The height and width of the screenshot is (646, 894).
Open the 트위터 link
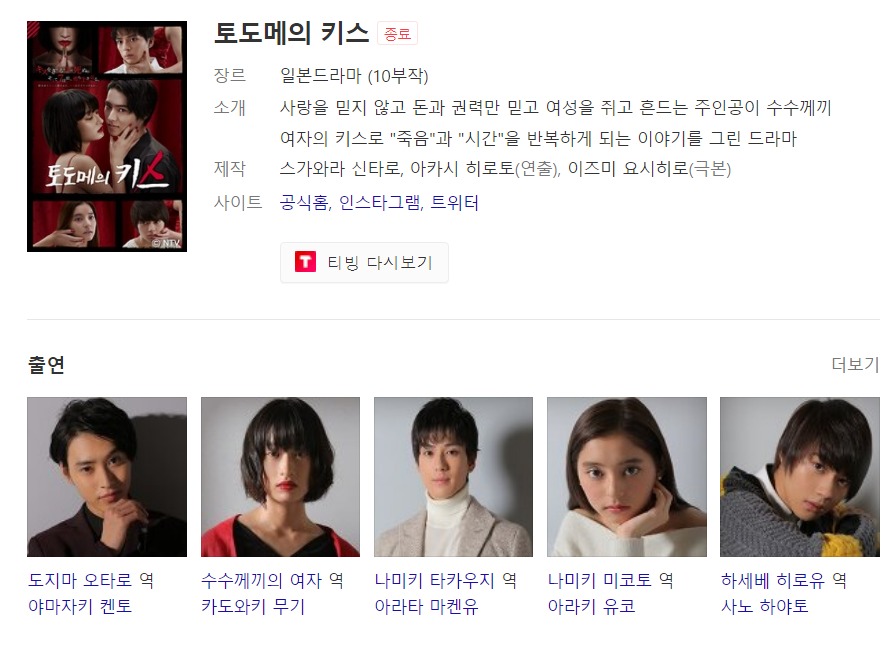454,202
